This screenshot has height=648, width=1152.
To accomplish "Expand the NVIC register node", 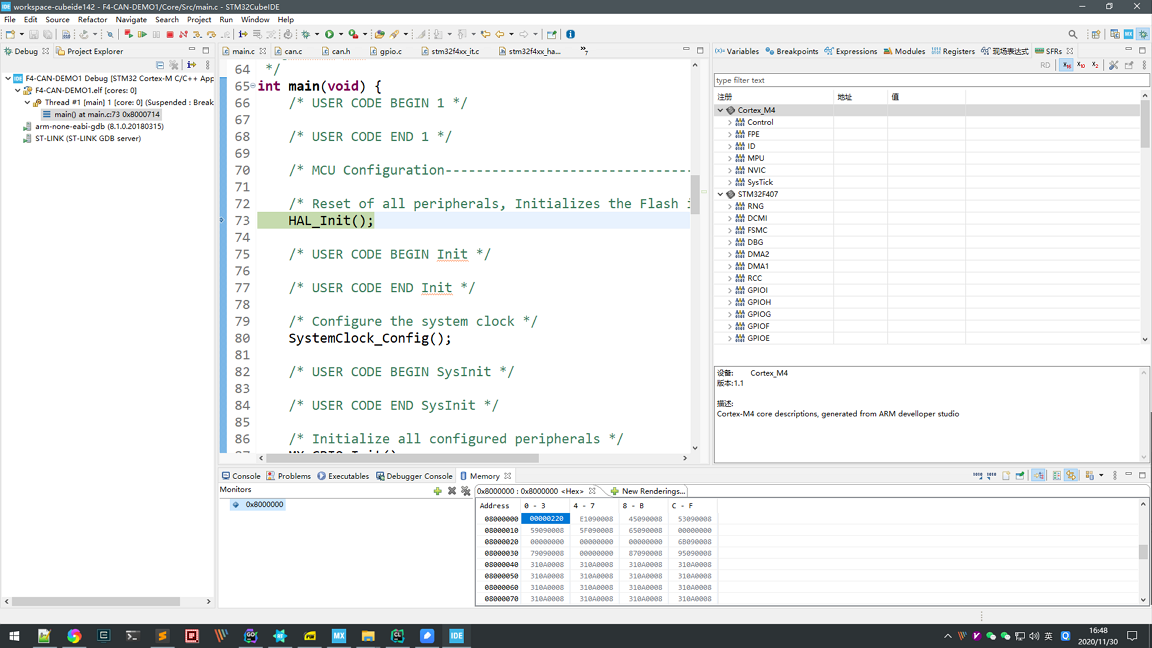I will 730,170.
